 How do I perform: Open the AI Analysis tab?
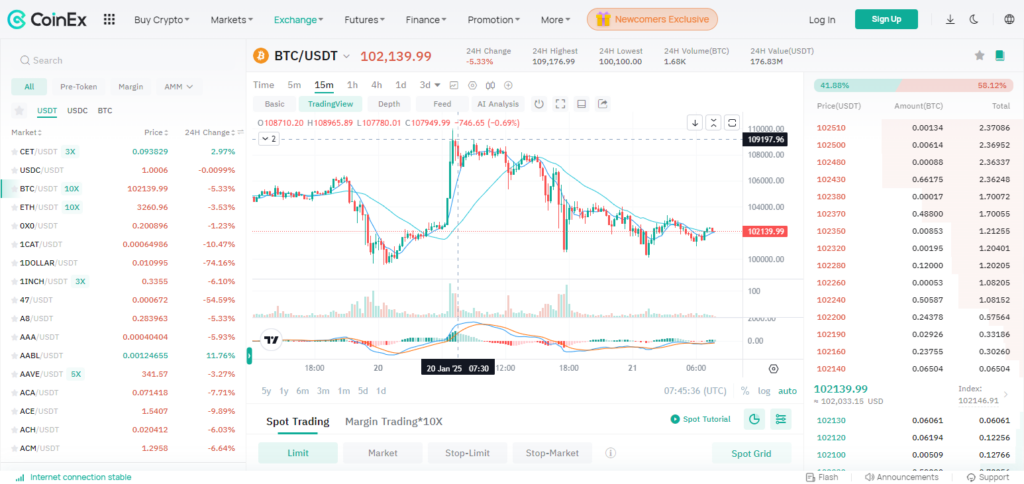click(x=498, y=104)
